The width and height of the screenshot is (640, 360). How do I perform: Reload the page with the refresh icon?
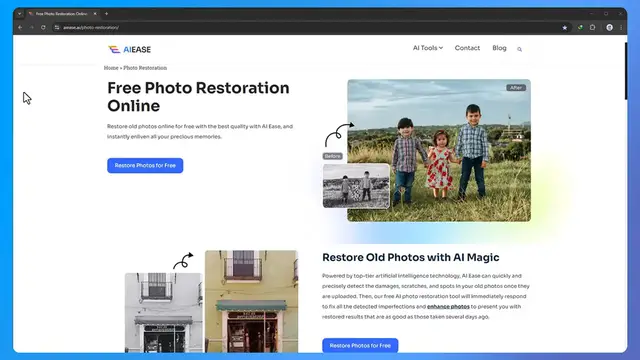pyautogui.click(x=43, y=27)
